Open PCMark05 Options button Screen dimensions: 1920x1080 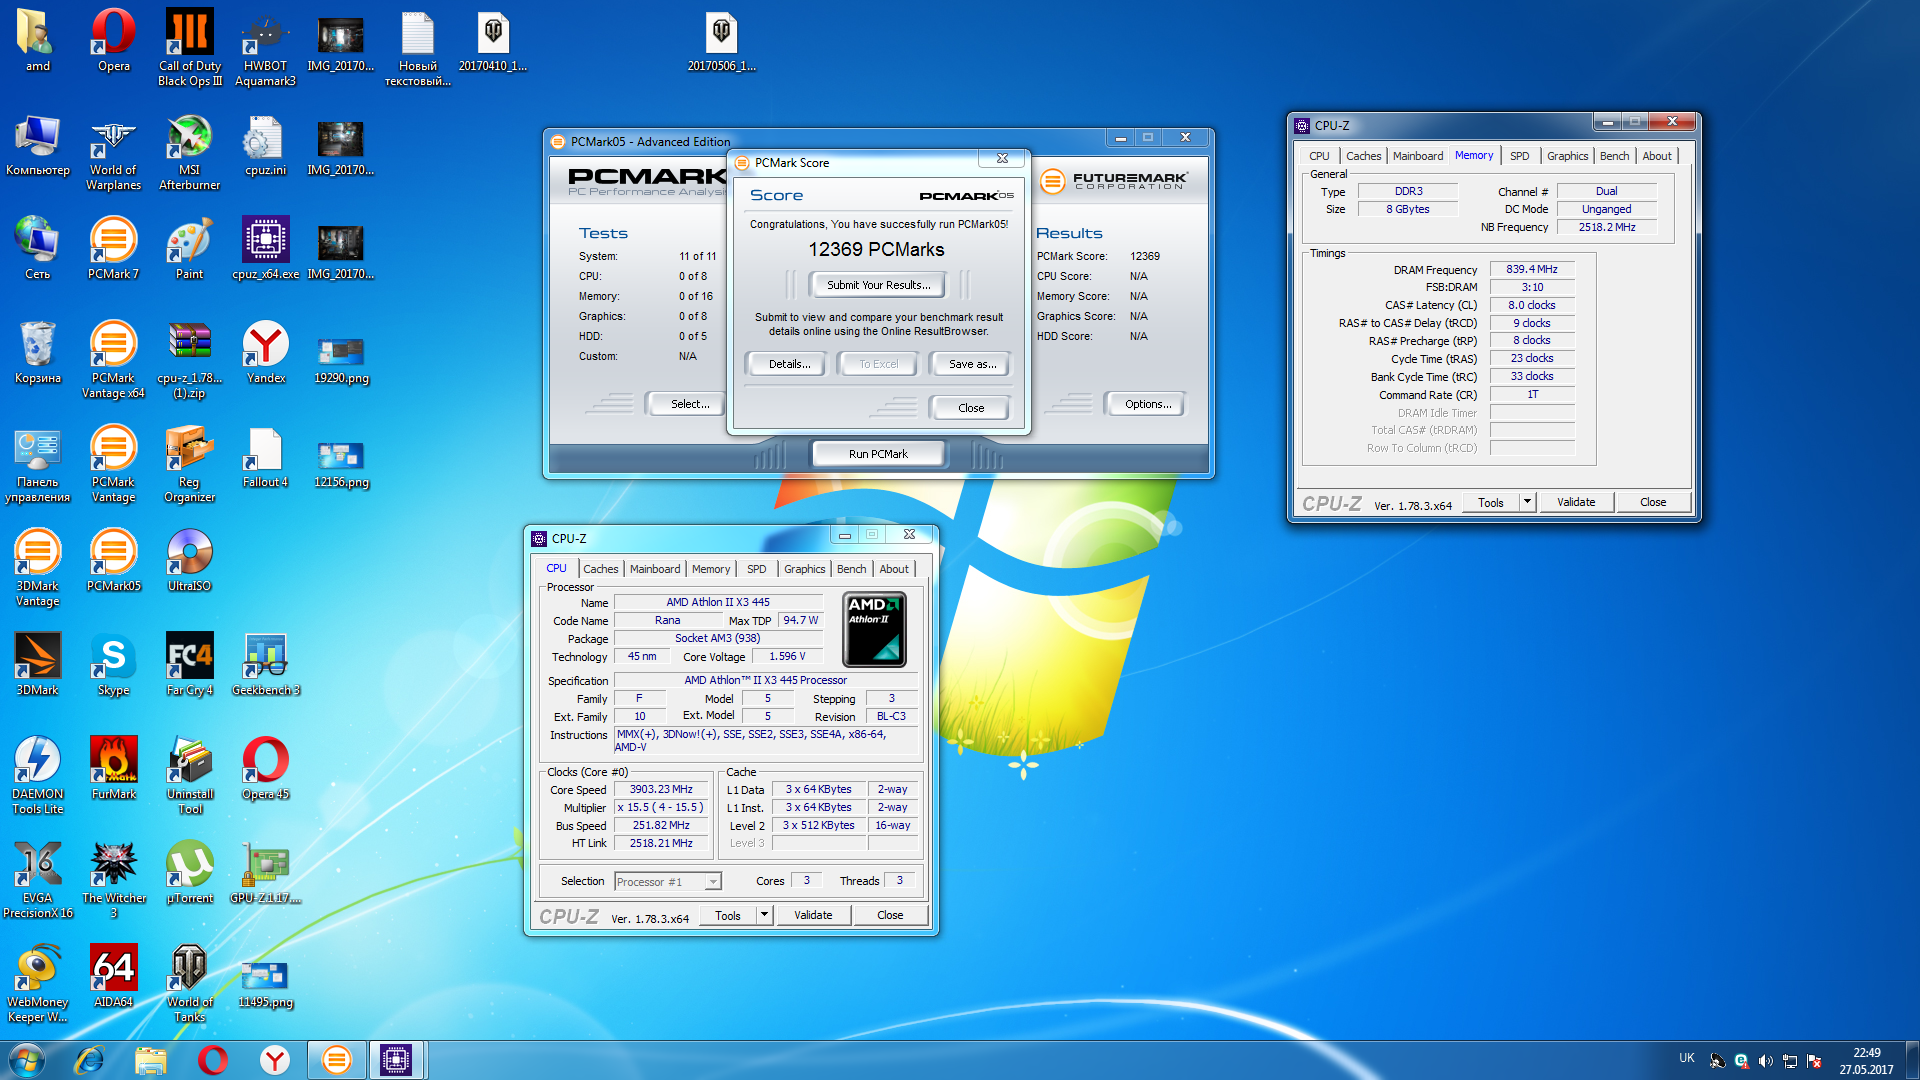click(1147, 404)
